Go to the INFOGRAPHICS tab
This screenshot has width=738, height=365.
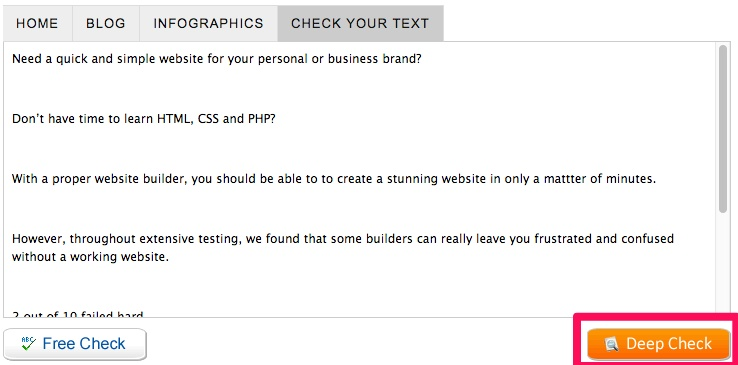[208, 24]
